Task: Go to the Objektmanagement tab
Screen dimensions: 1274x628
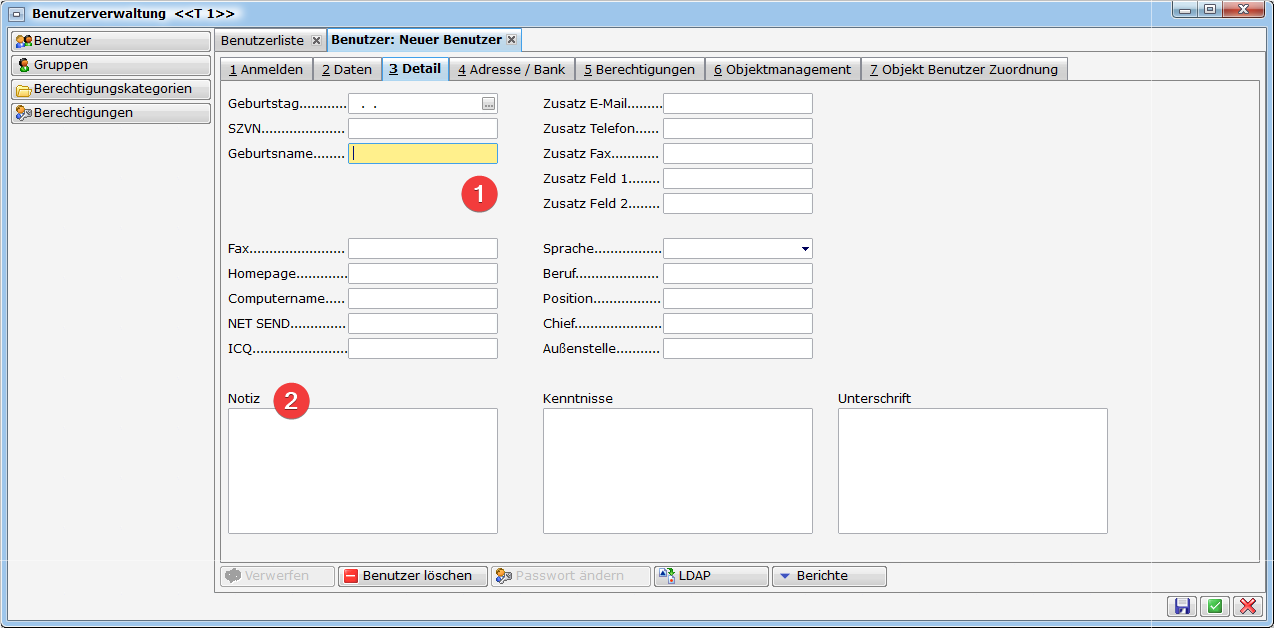Action: [x=782, y=69]
